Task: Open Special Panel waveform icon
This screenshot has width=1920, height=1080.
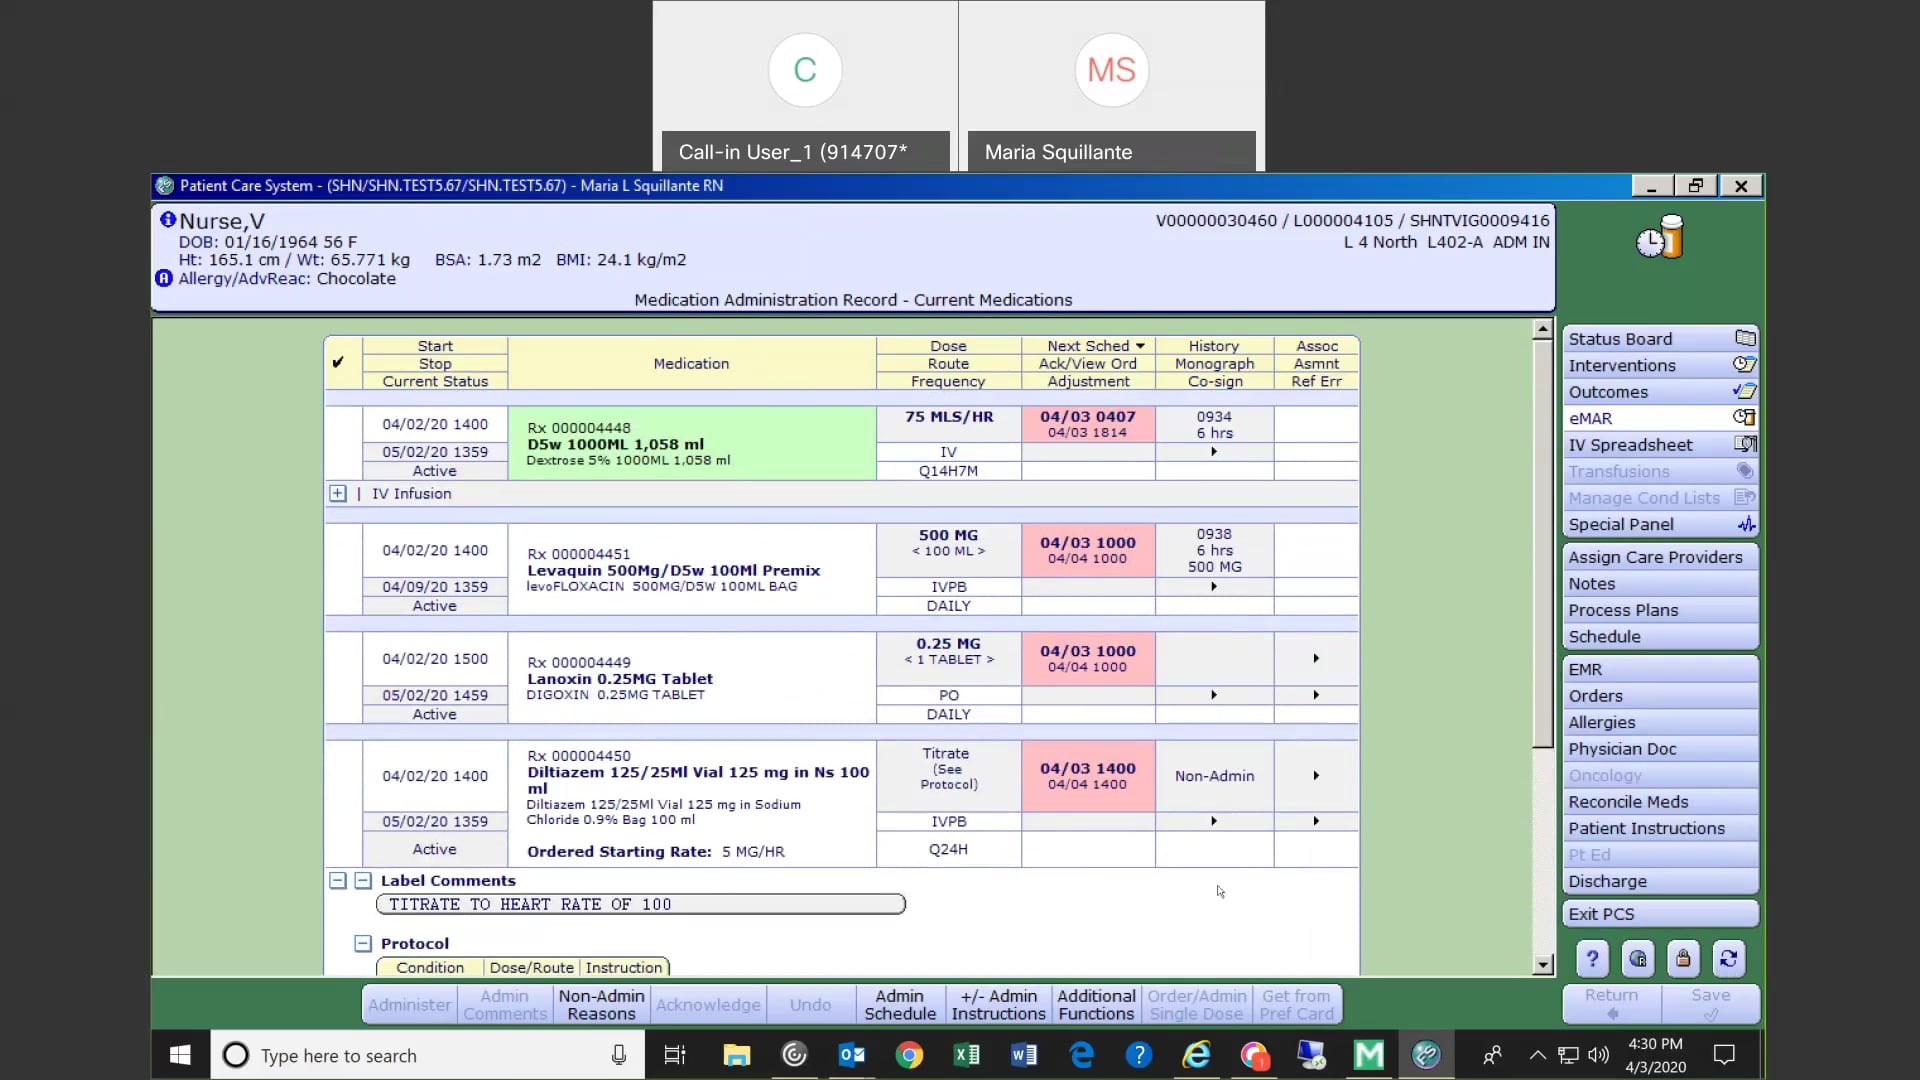Action: [x=1746, y=524]
